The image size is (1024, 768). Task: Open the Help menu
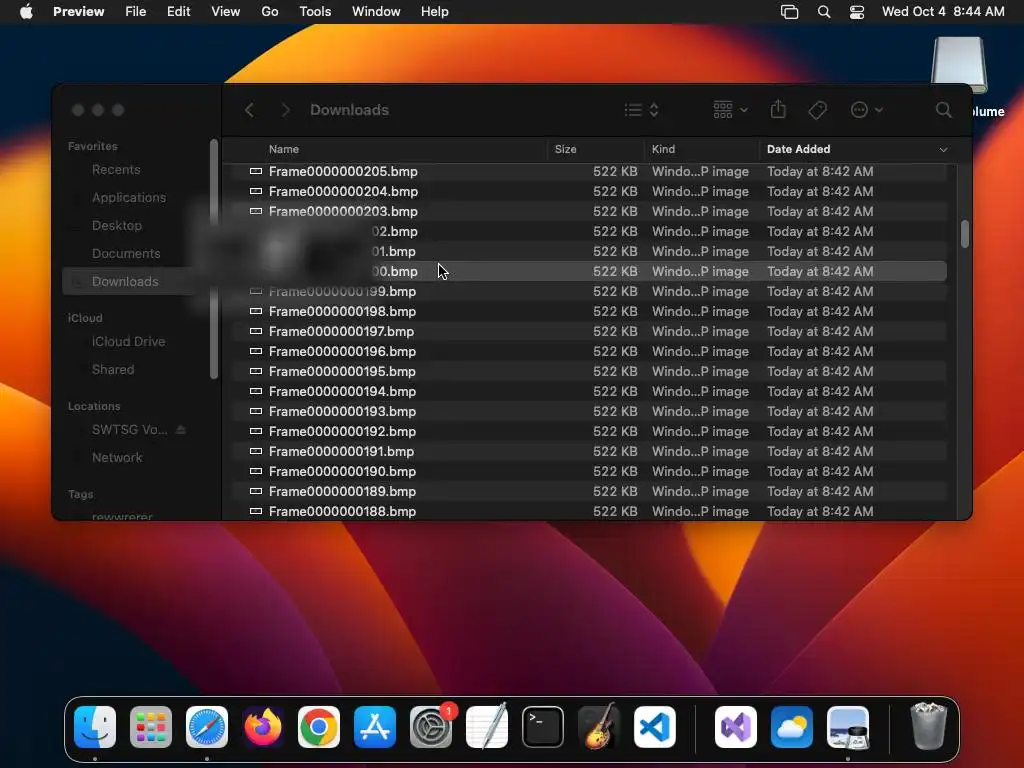434,12
